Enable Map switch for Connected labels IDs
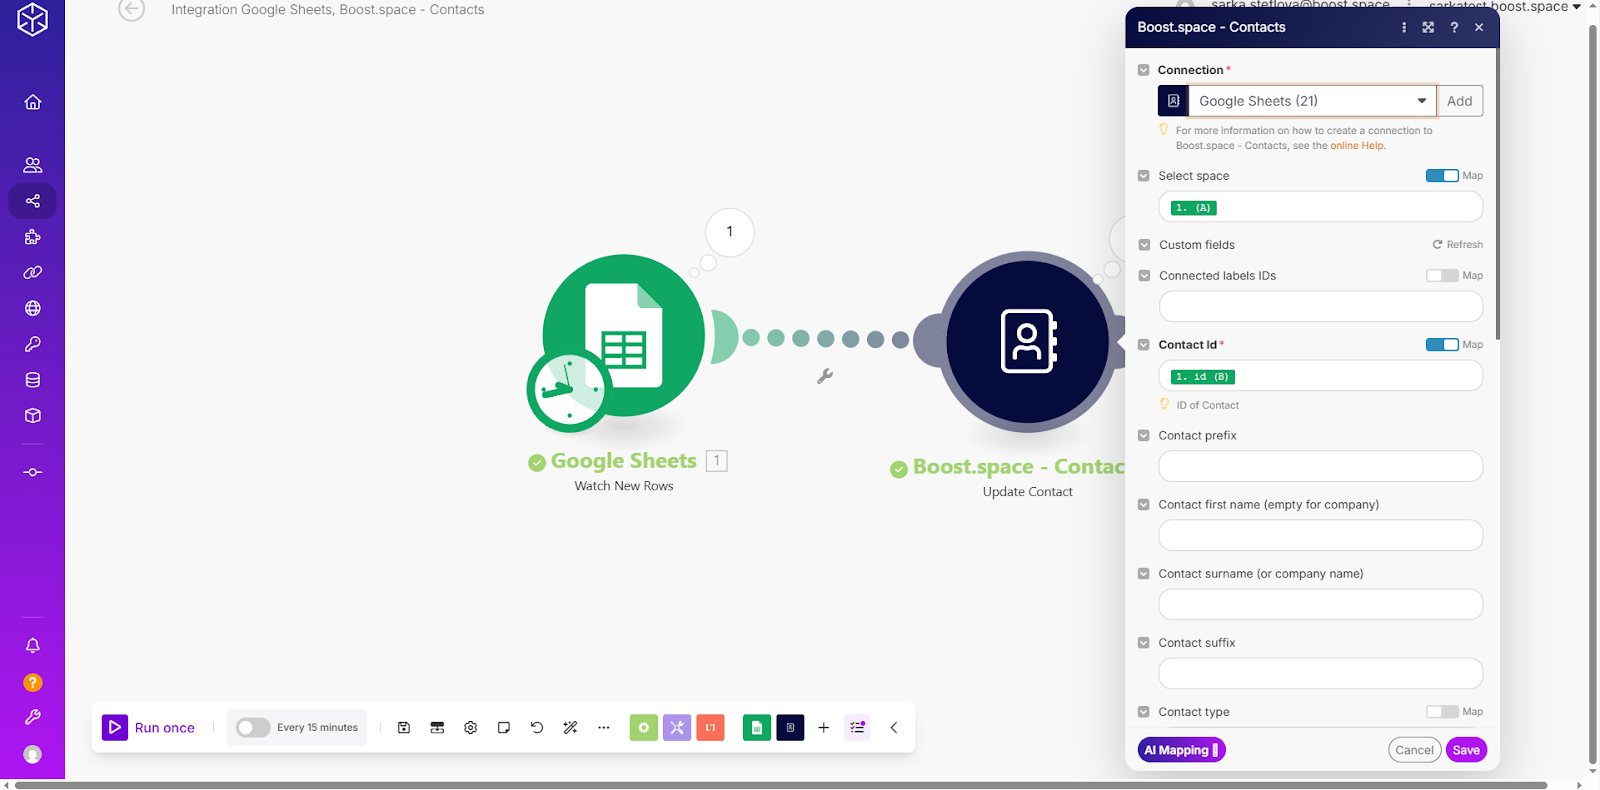1600x790 pixels. pyautogui.click(x=1441, y=276)
